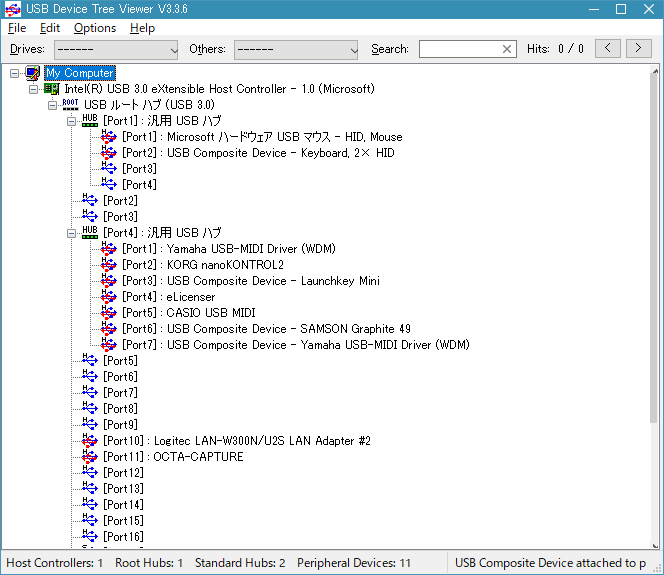This screenshot has width=664, height=575.
Task: Open the Drives dropdown
Action: (x=116, y=50)
